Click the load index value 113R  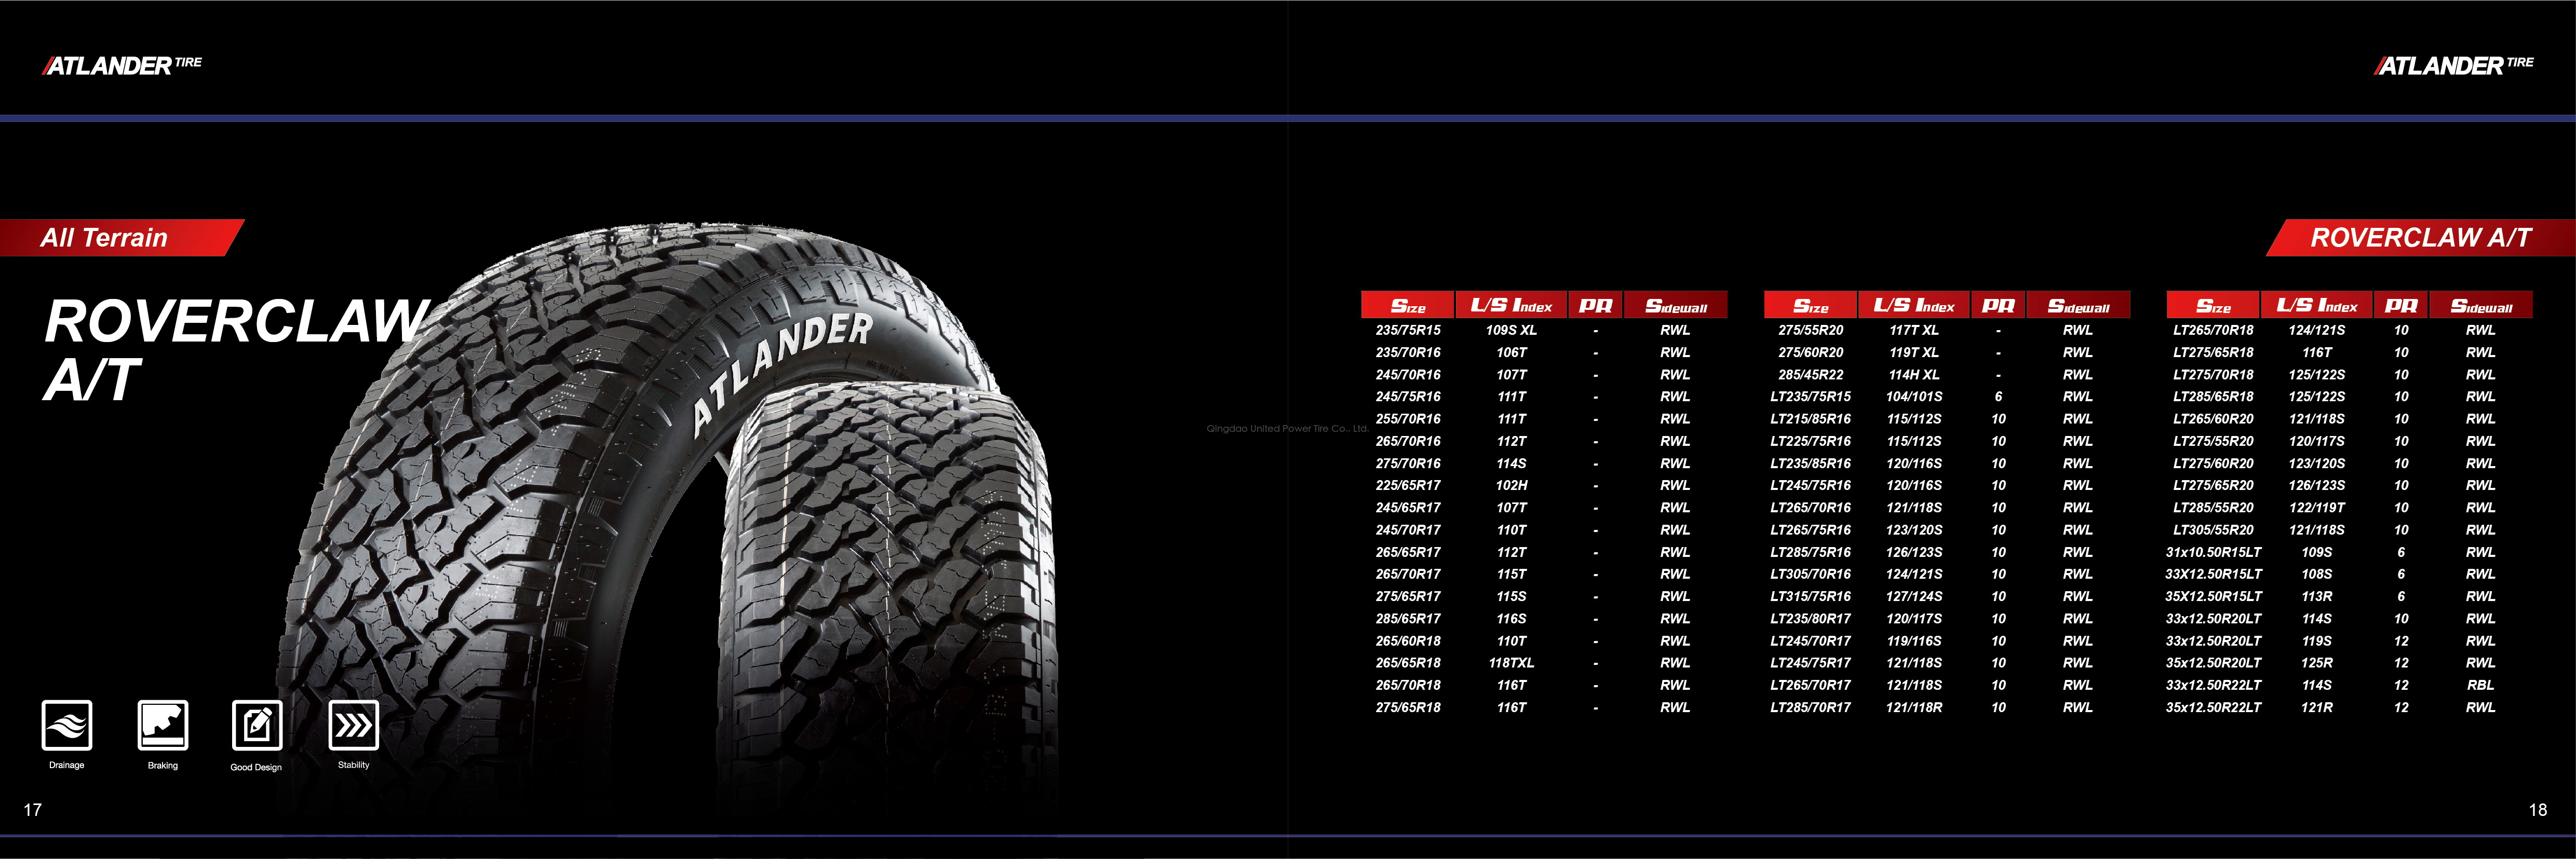click(2317, 596)
